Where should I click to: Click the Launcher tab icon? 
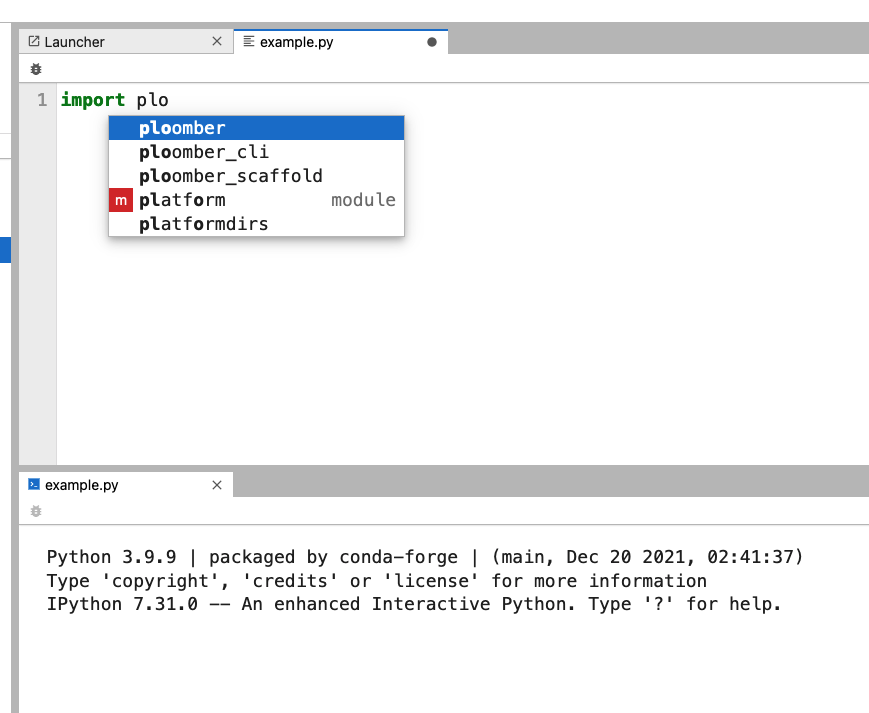pyautogui.click(x=34, y=41)
